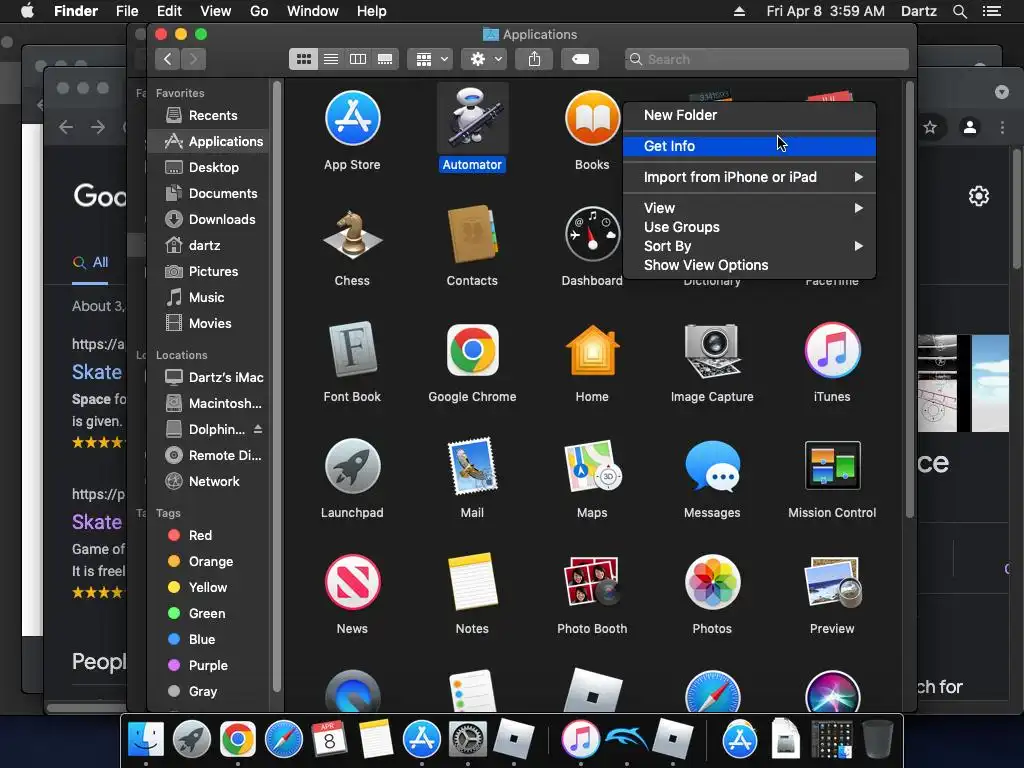Select Google Chrome in Applications folder

pyautogui.click(x=472, y=350)
